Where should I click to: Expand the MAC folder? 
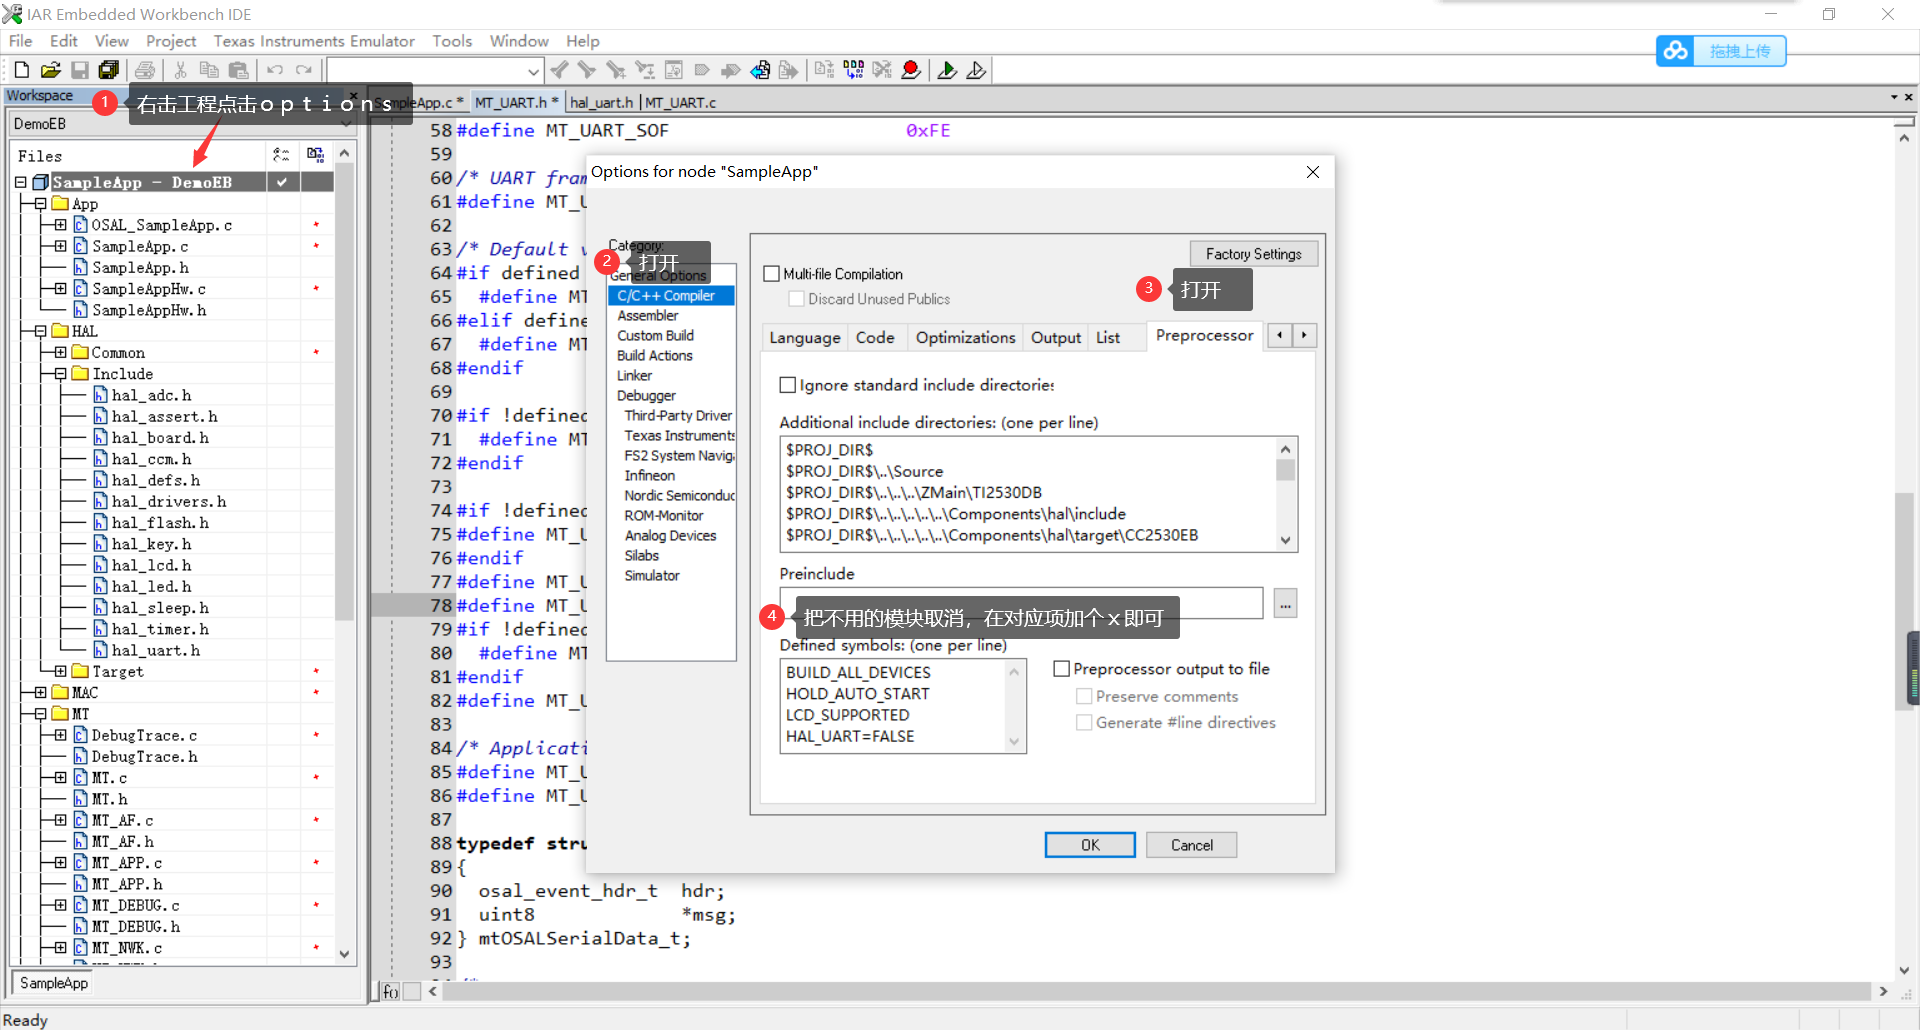tap(40, 692)
